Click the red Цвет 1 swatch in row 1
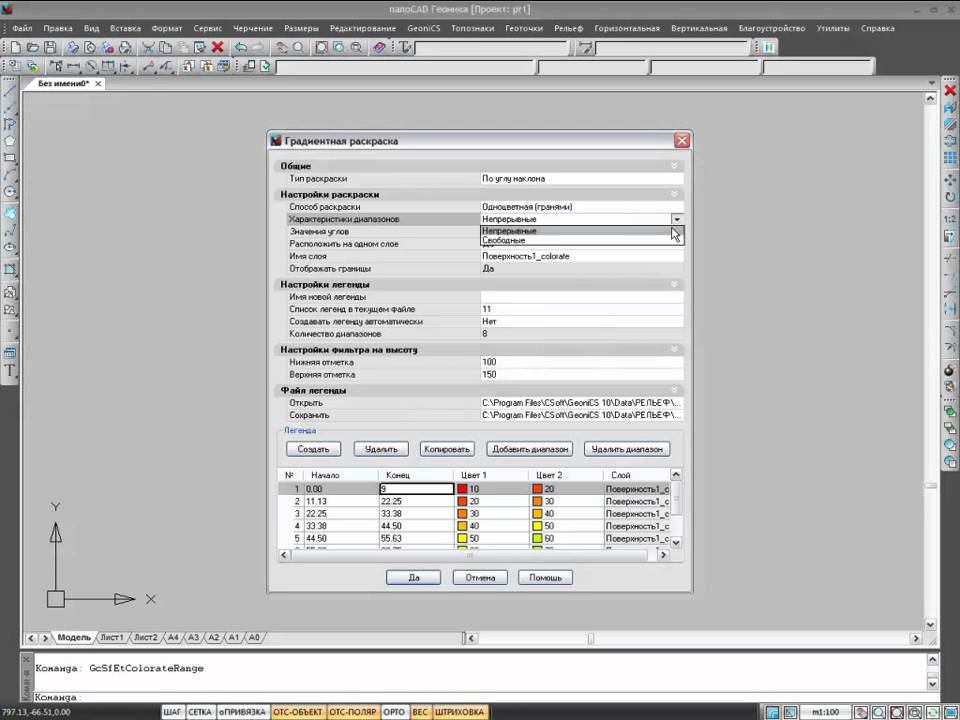960x720 pixels. [x=462, y=489]
